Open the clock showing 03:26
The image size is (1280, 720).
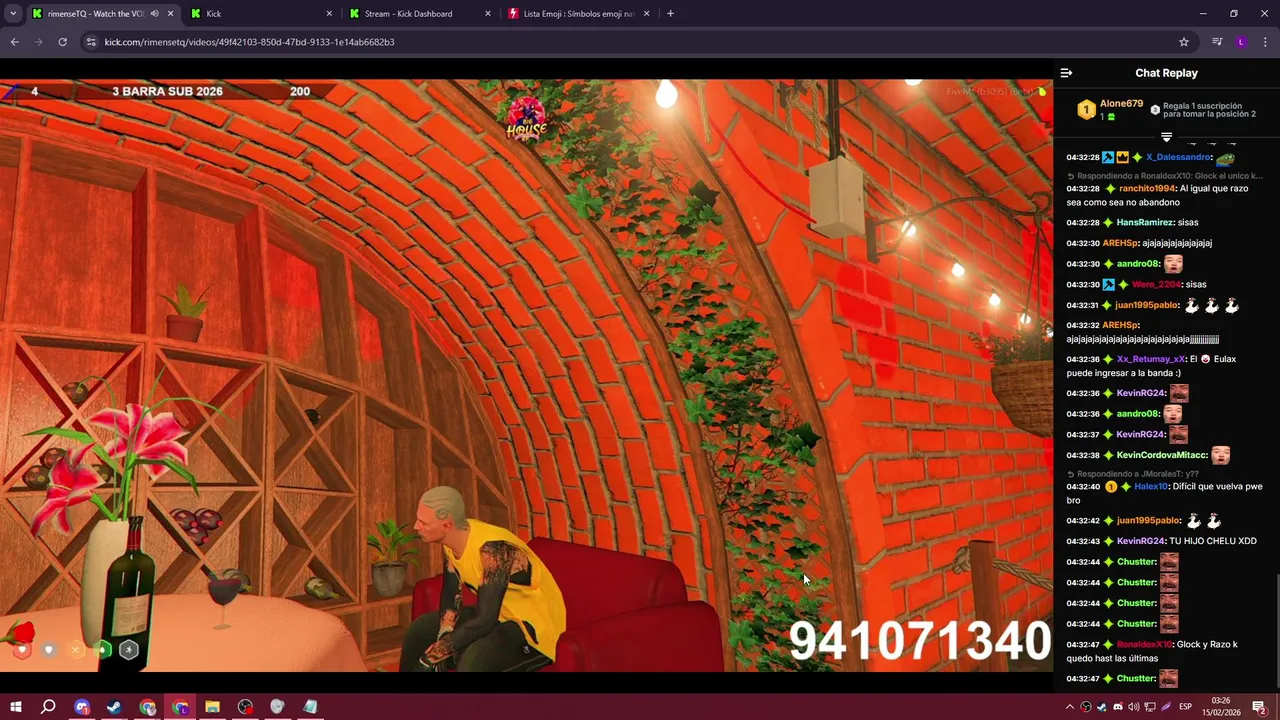pyautogui.click(x=1221, y=707)
